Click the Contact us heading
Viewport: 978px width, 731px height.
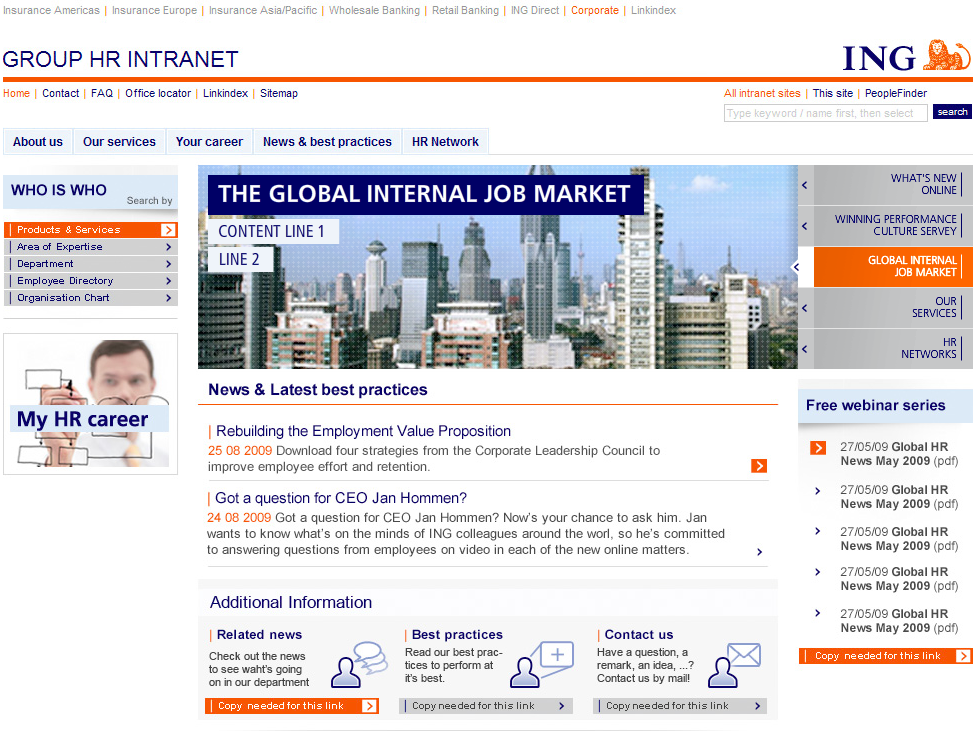(x=639, y=634)
